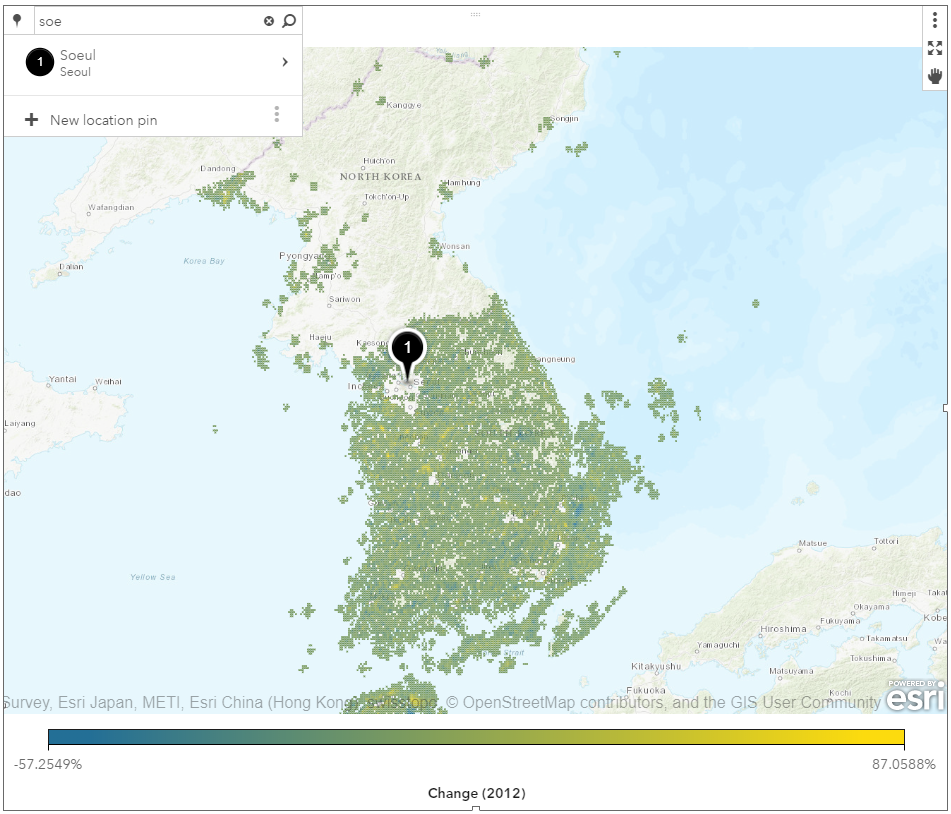
Task: Click the numbered pin icon beside Soeul result
Action: tap(39, 63)
